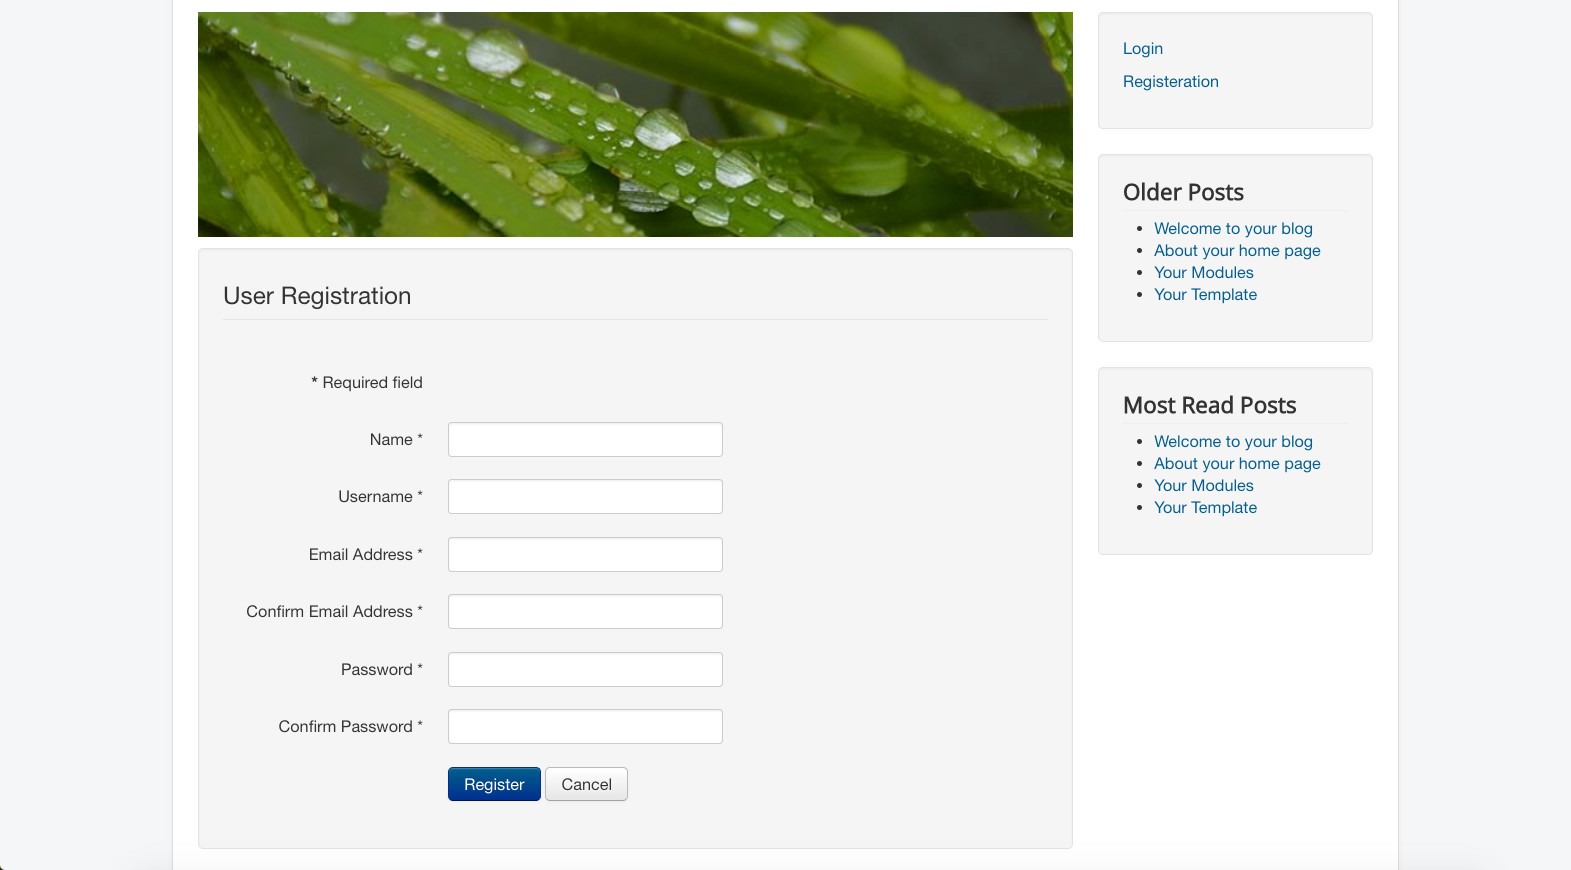Open Your Template under Older Posts
1571x870 pixels.
click(x=1205, y=294)
